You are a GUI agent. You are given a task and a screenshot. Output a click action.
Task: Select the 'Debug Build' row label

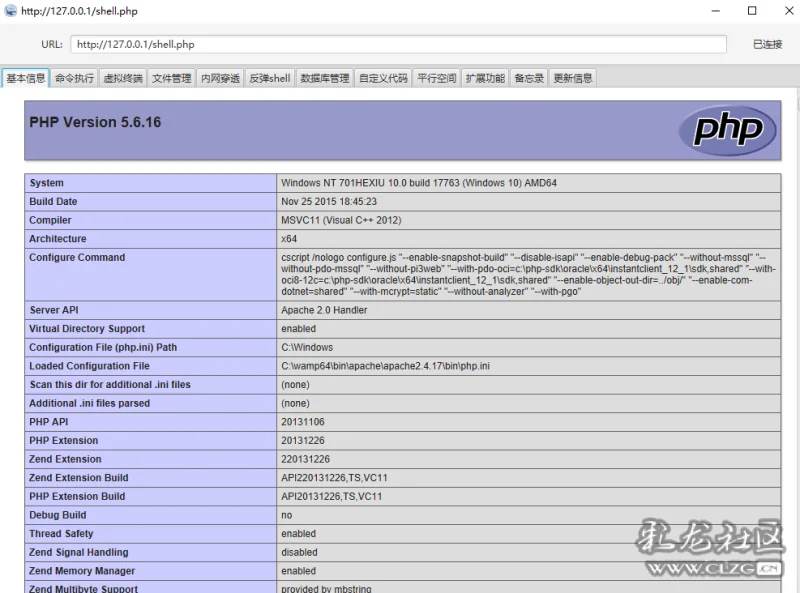coord(58,515)
